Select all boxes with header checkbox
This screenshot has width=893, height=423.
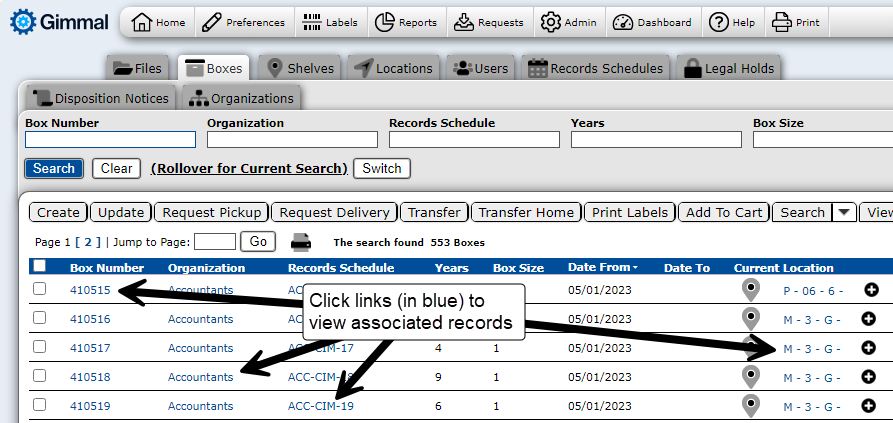(x=39, y=266)
